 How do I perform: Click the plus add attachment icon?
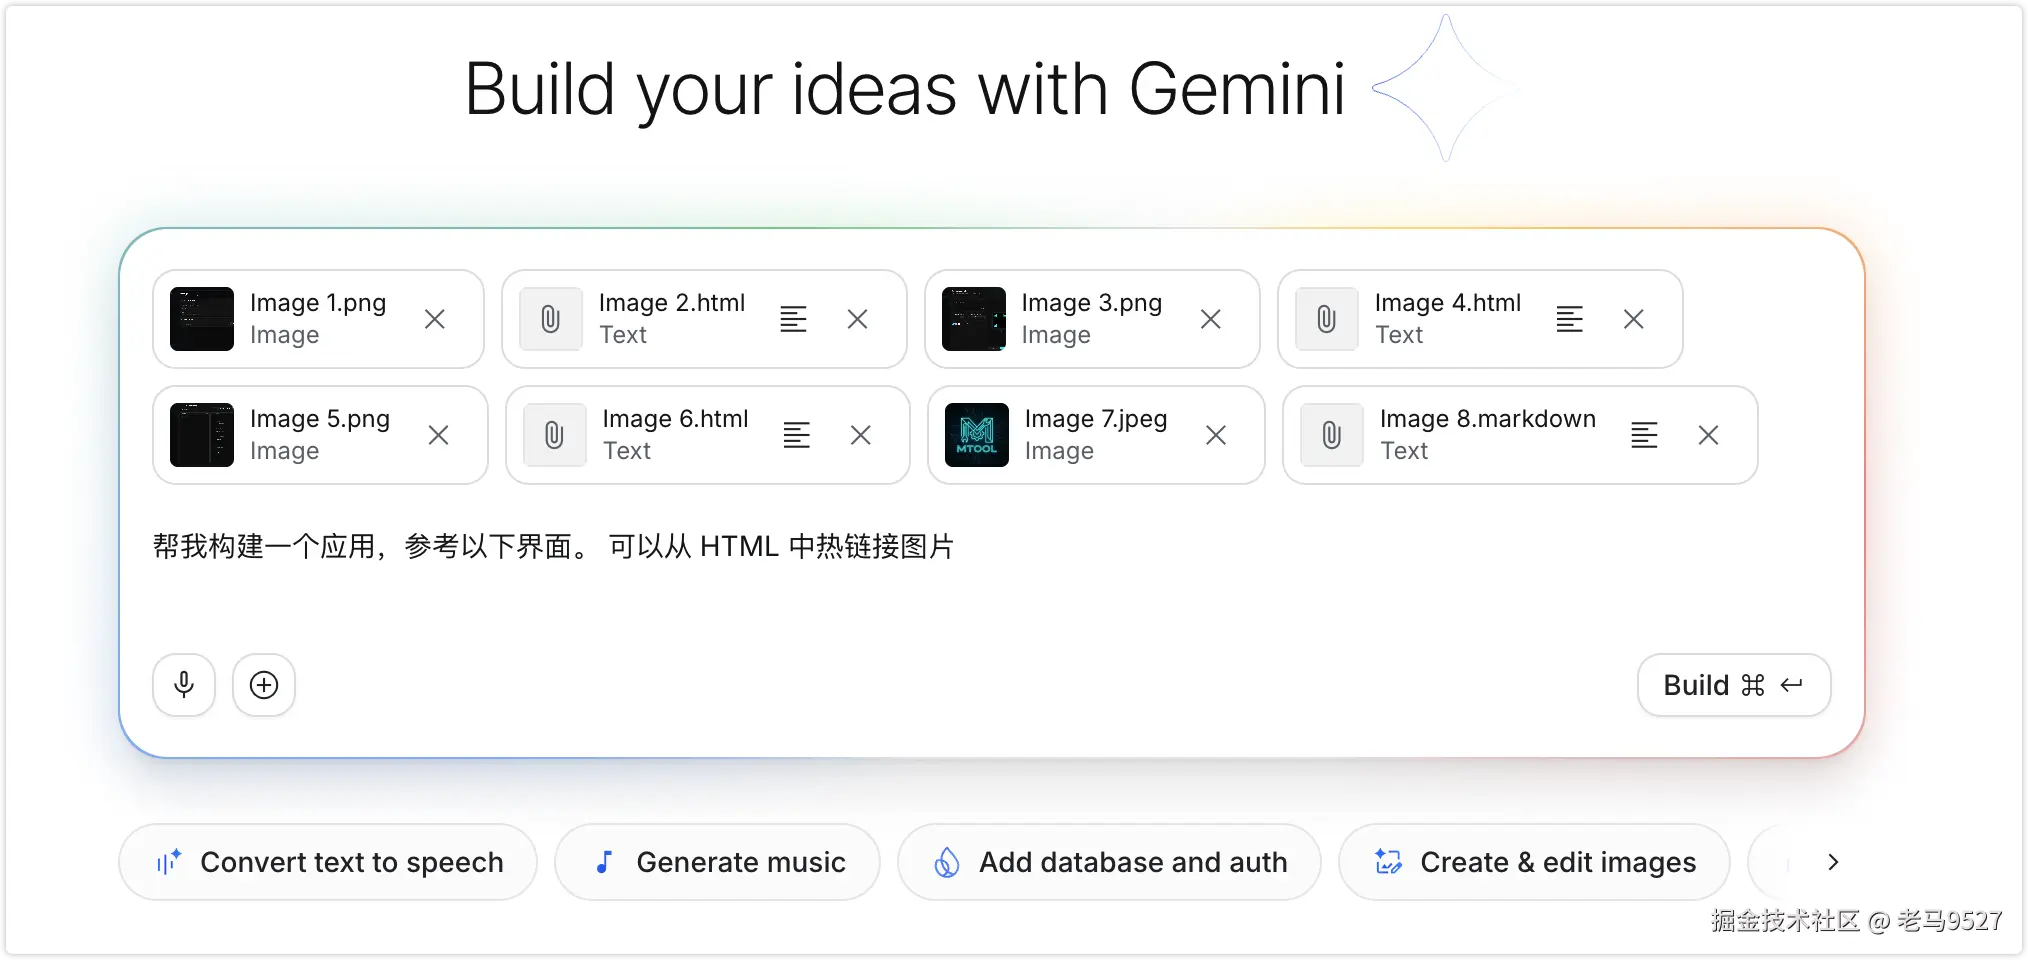264,685
